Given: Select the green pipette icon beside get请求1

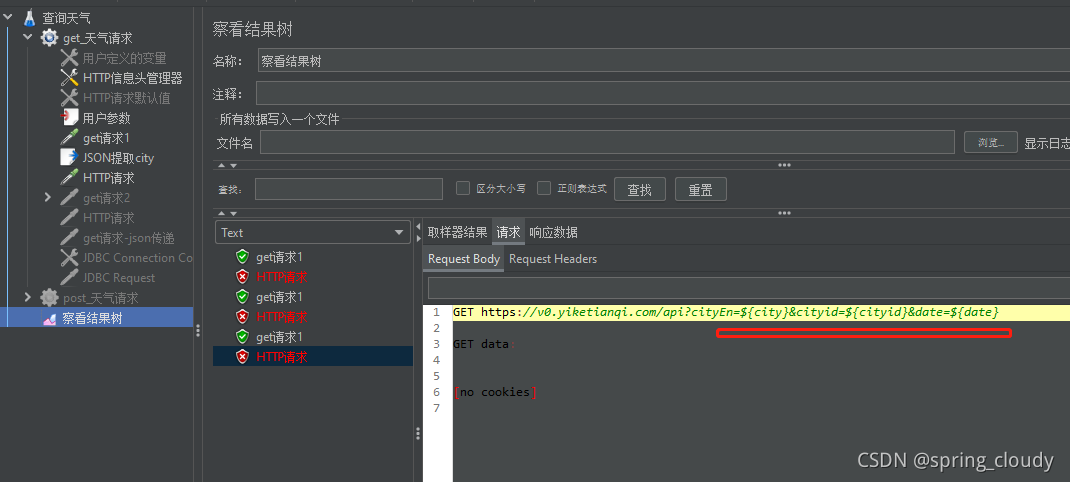Looking at the screenshot, I should [70, 138].
